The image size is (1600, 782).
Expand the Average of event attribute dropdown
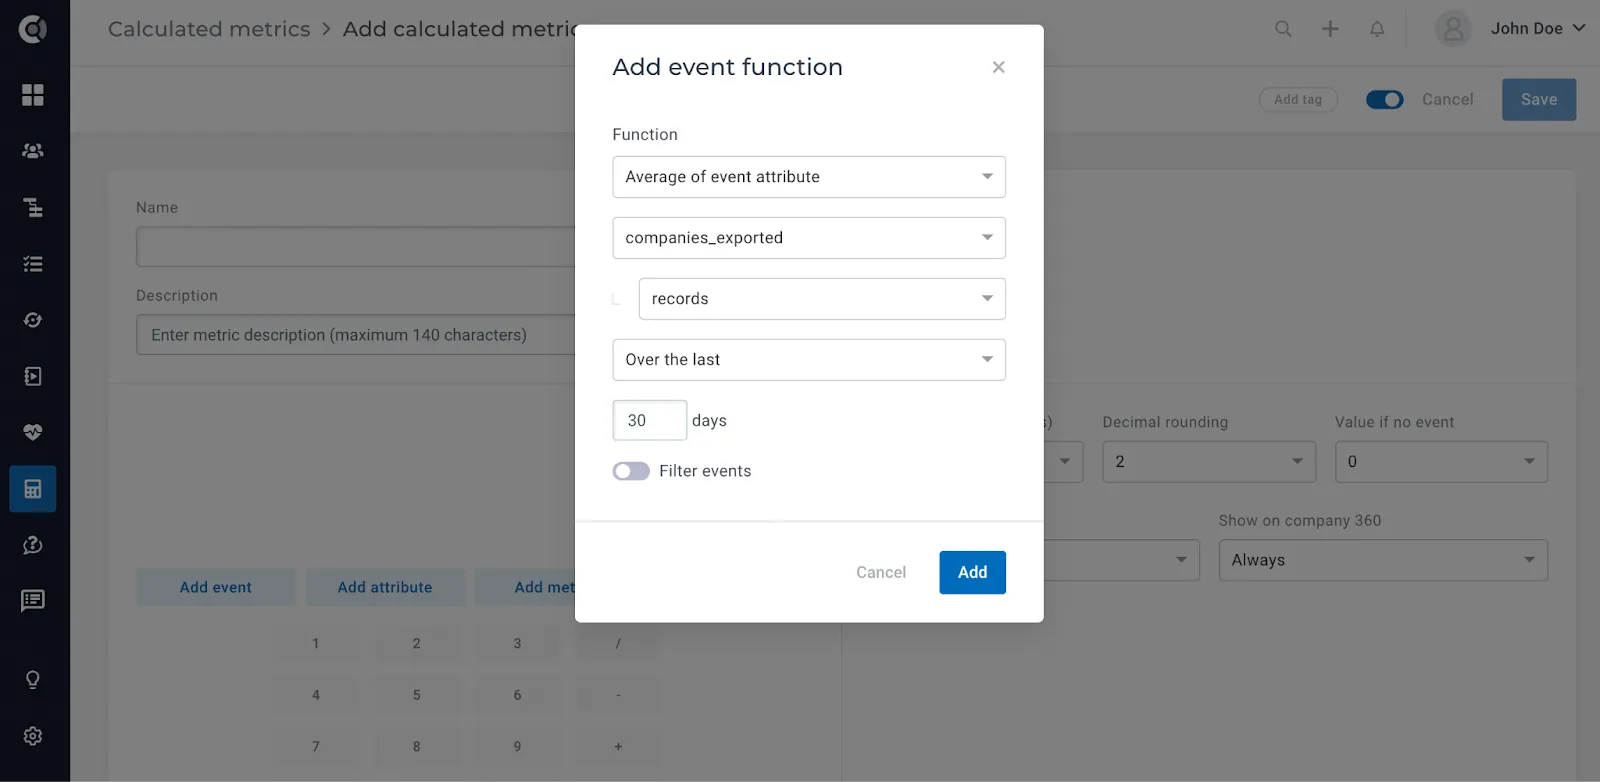pyautogui.click(x=809, y=177)
